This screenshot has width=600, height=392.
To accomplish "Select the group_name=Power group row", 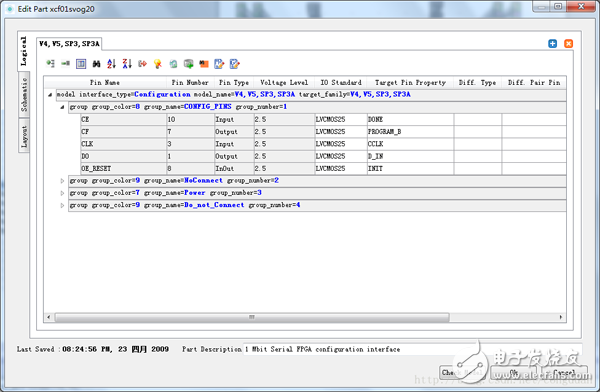I will click(x=317, y=193).
